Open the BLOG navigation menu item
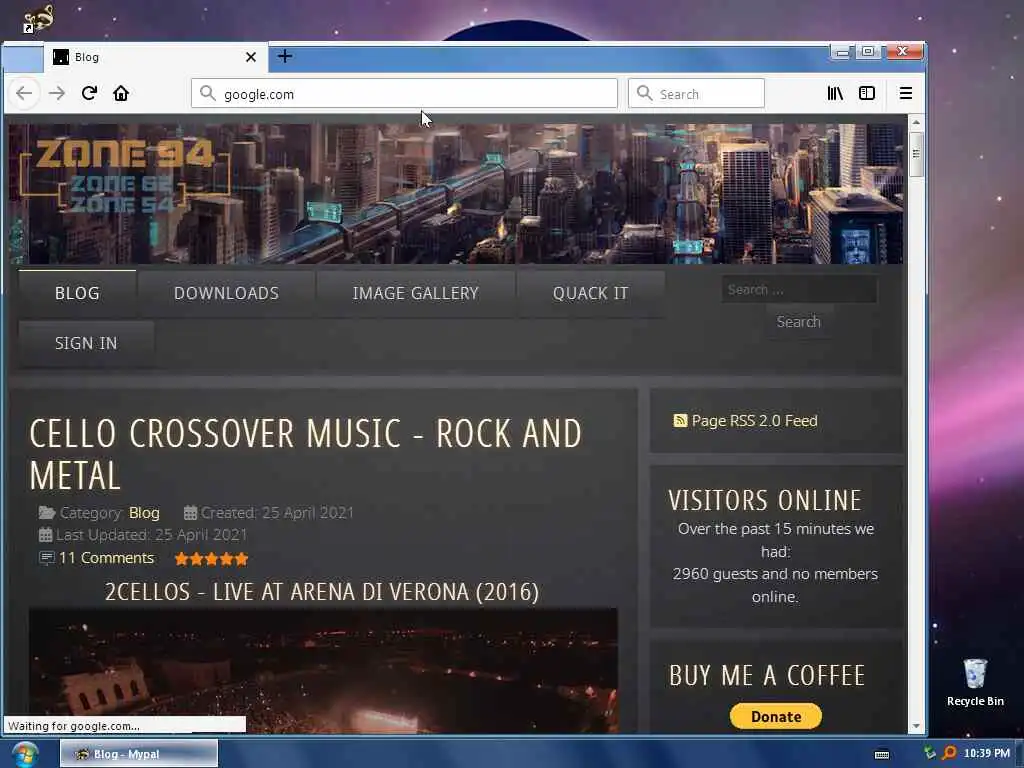The width and height of the screenshot is (1024, 768). pyautogui.click(x=77, y=293)
